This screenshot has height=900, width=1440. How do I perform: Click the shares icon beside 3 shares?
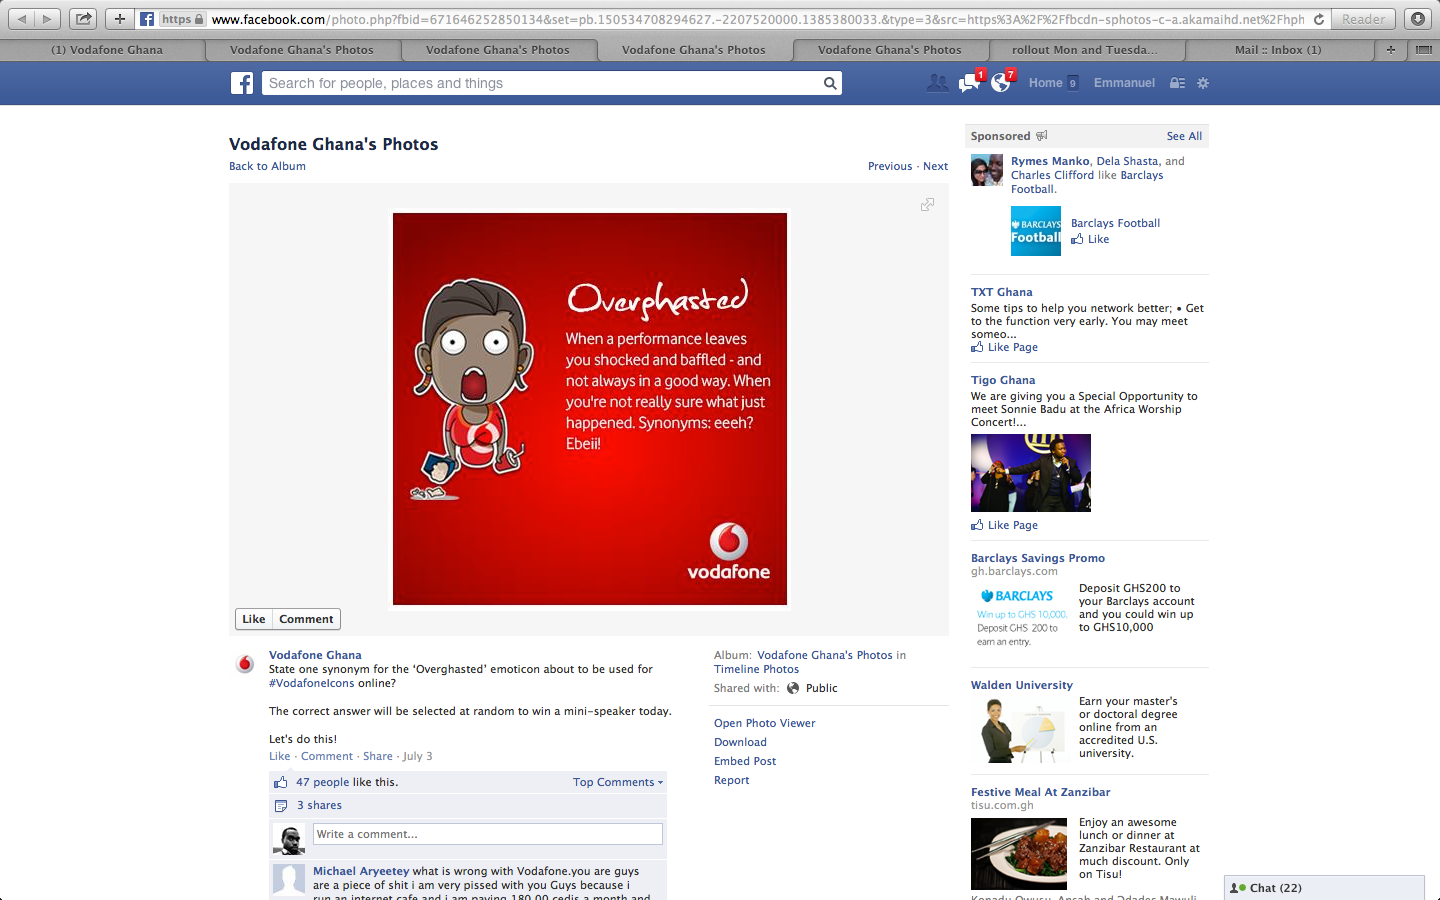[281, 805]
